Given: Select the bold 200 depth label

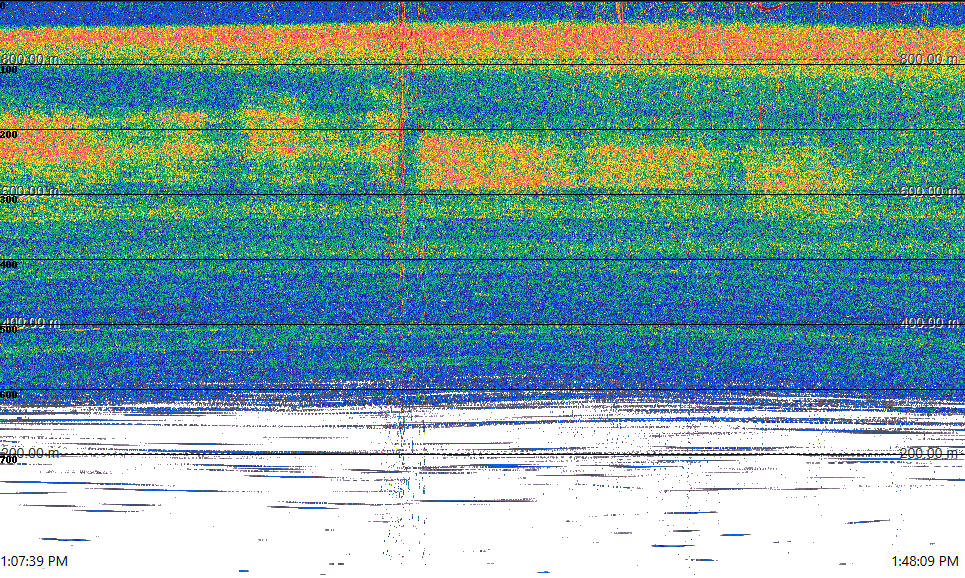Looking at the screenshot, I should 9,135.
